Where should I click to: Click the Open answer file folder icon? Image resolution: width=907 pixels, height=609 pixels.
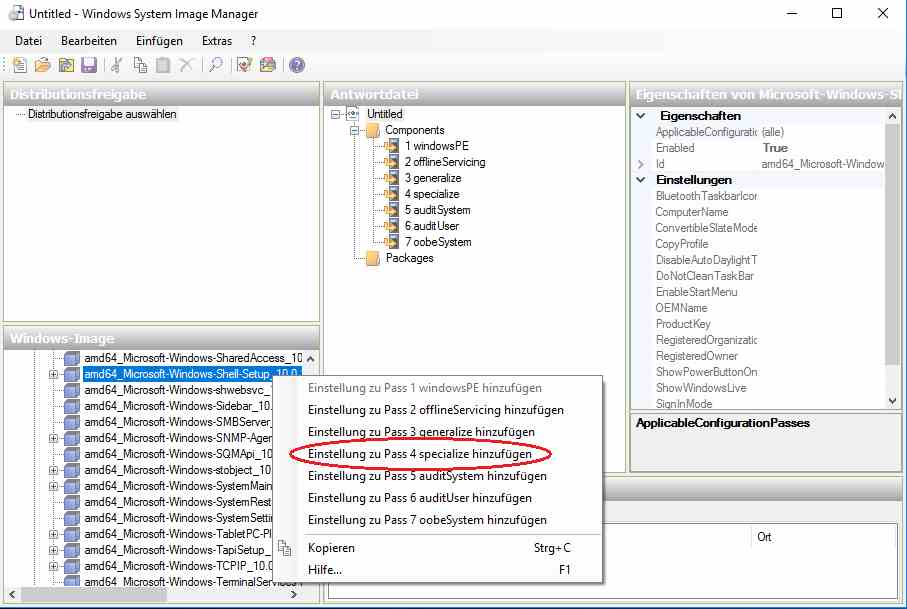click(43, 65)
